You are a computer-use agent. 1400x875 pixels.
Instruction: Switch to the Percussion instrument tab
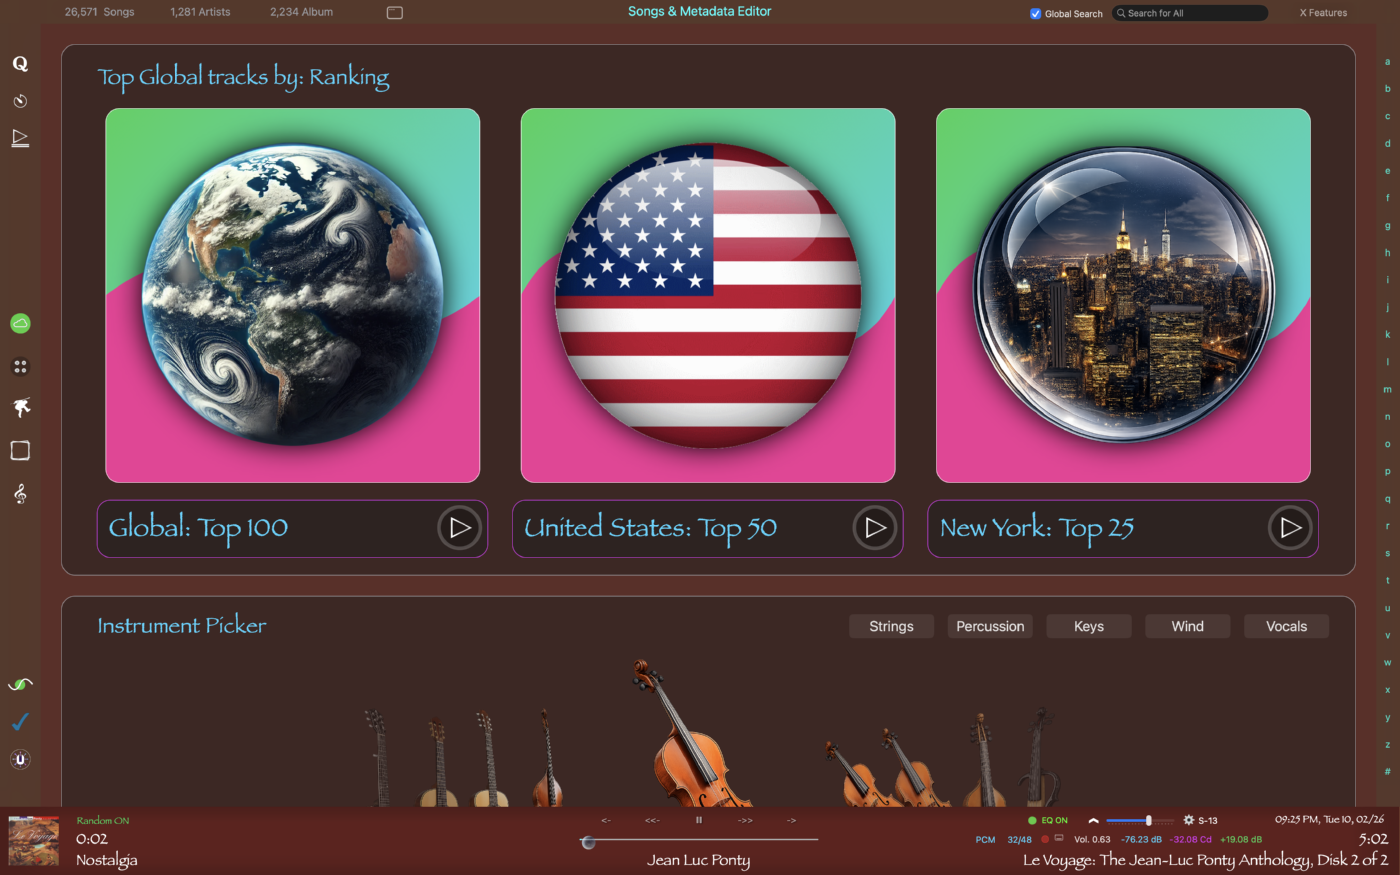[x=990, y=626]
